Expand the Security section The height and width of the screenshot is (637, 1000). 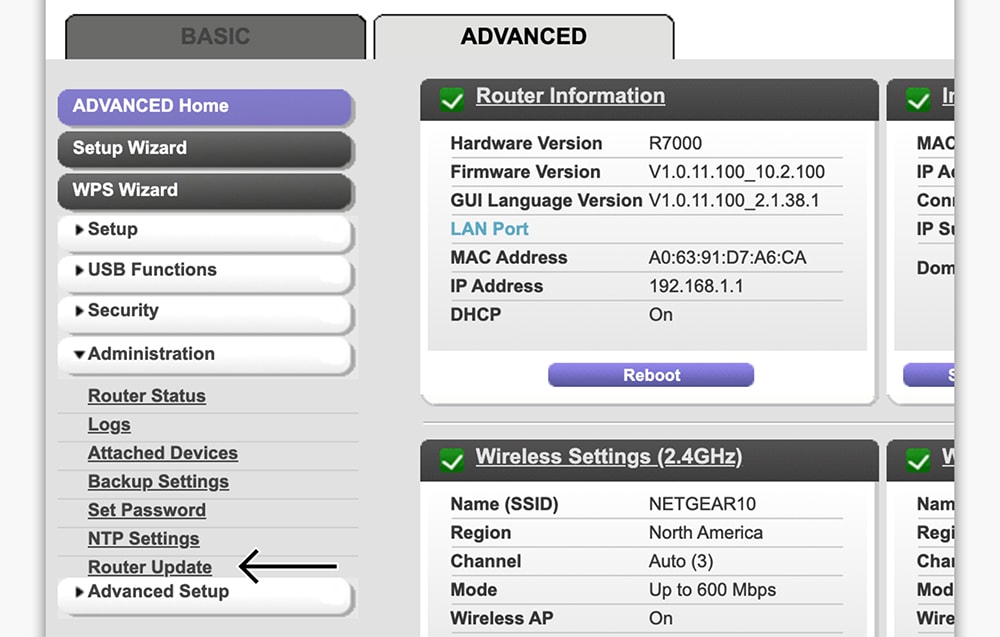[x=205, y=314]
